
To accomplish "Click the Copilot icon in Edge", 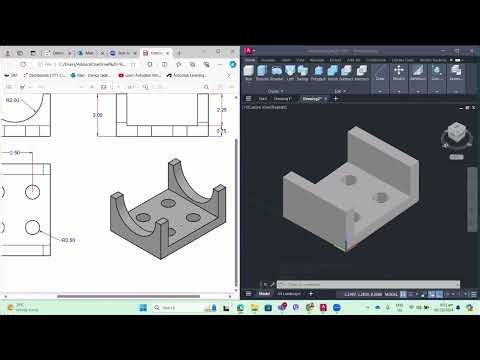I will coord(233,64).
